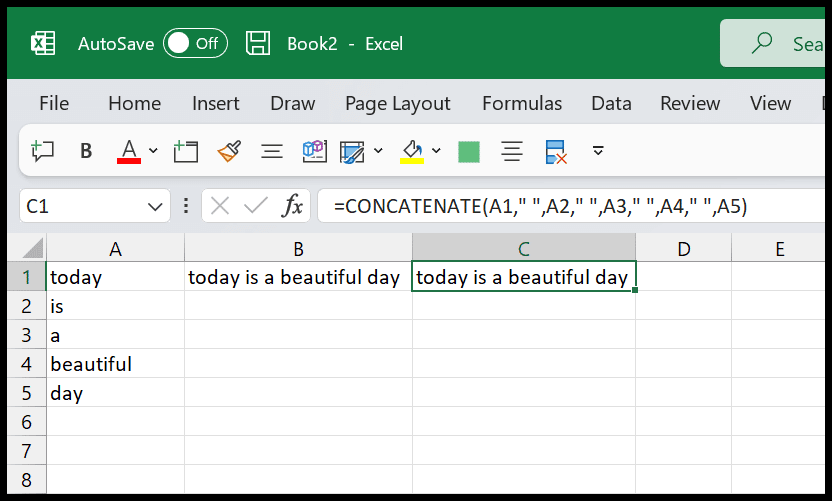Select row 7 header
This screenshot has width=832, height=501.
(27, 451)
